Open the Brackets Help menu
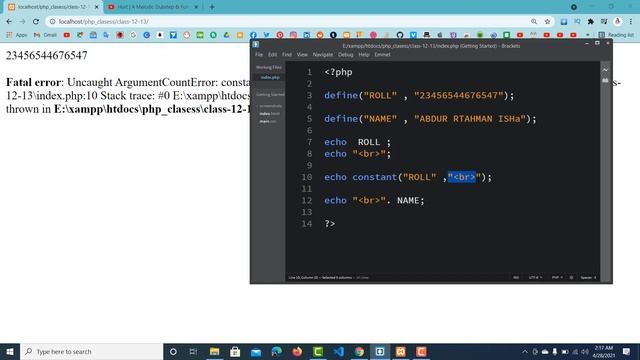 pyautogui.click(x=364, y=55)
